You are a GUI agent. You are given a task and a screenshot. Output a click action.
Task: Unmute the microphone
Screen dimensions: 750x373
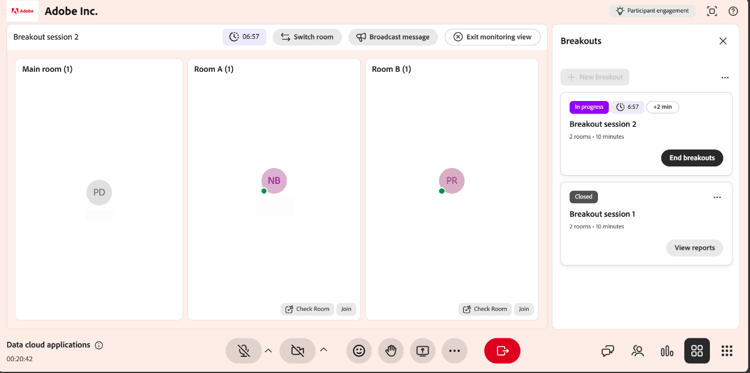point(243,351)
